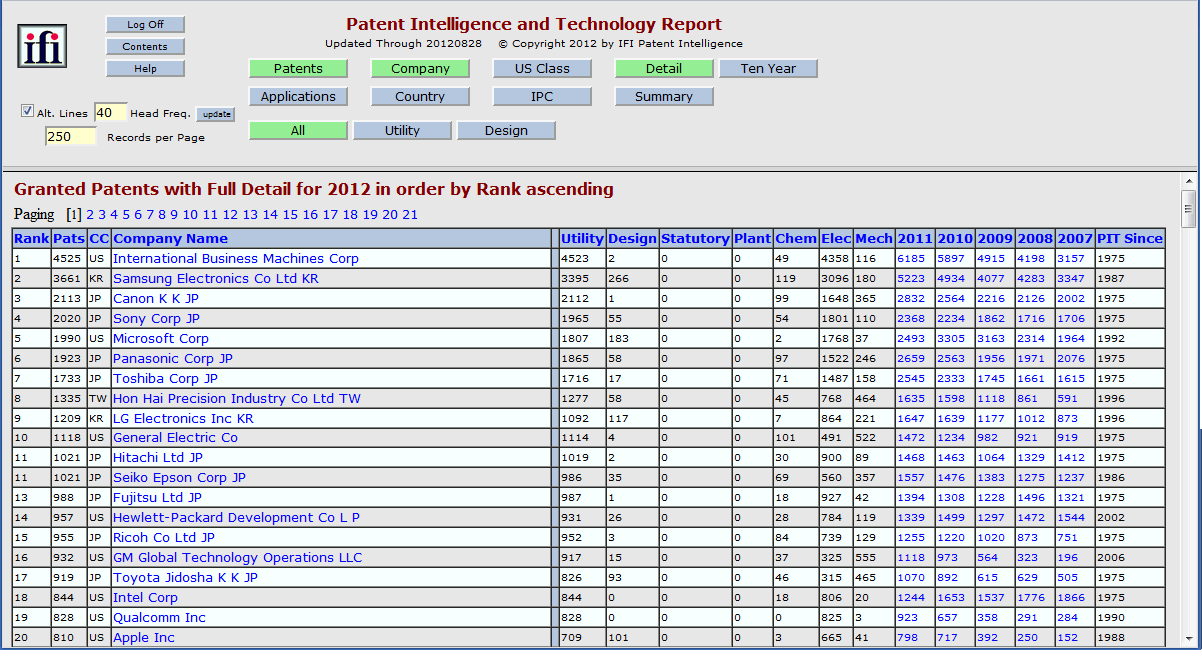
Task: Open Samsung 2010 value 4934
Action: [x=951, y=279]
